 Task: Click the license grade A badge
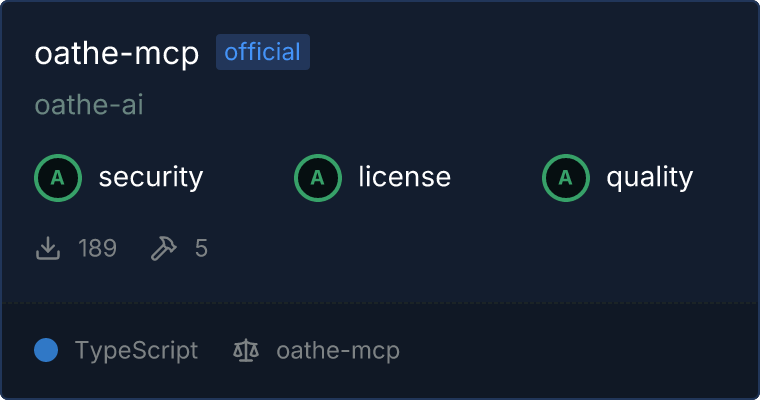[318, 178]
